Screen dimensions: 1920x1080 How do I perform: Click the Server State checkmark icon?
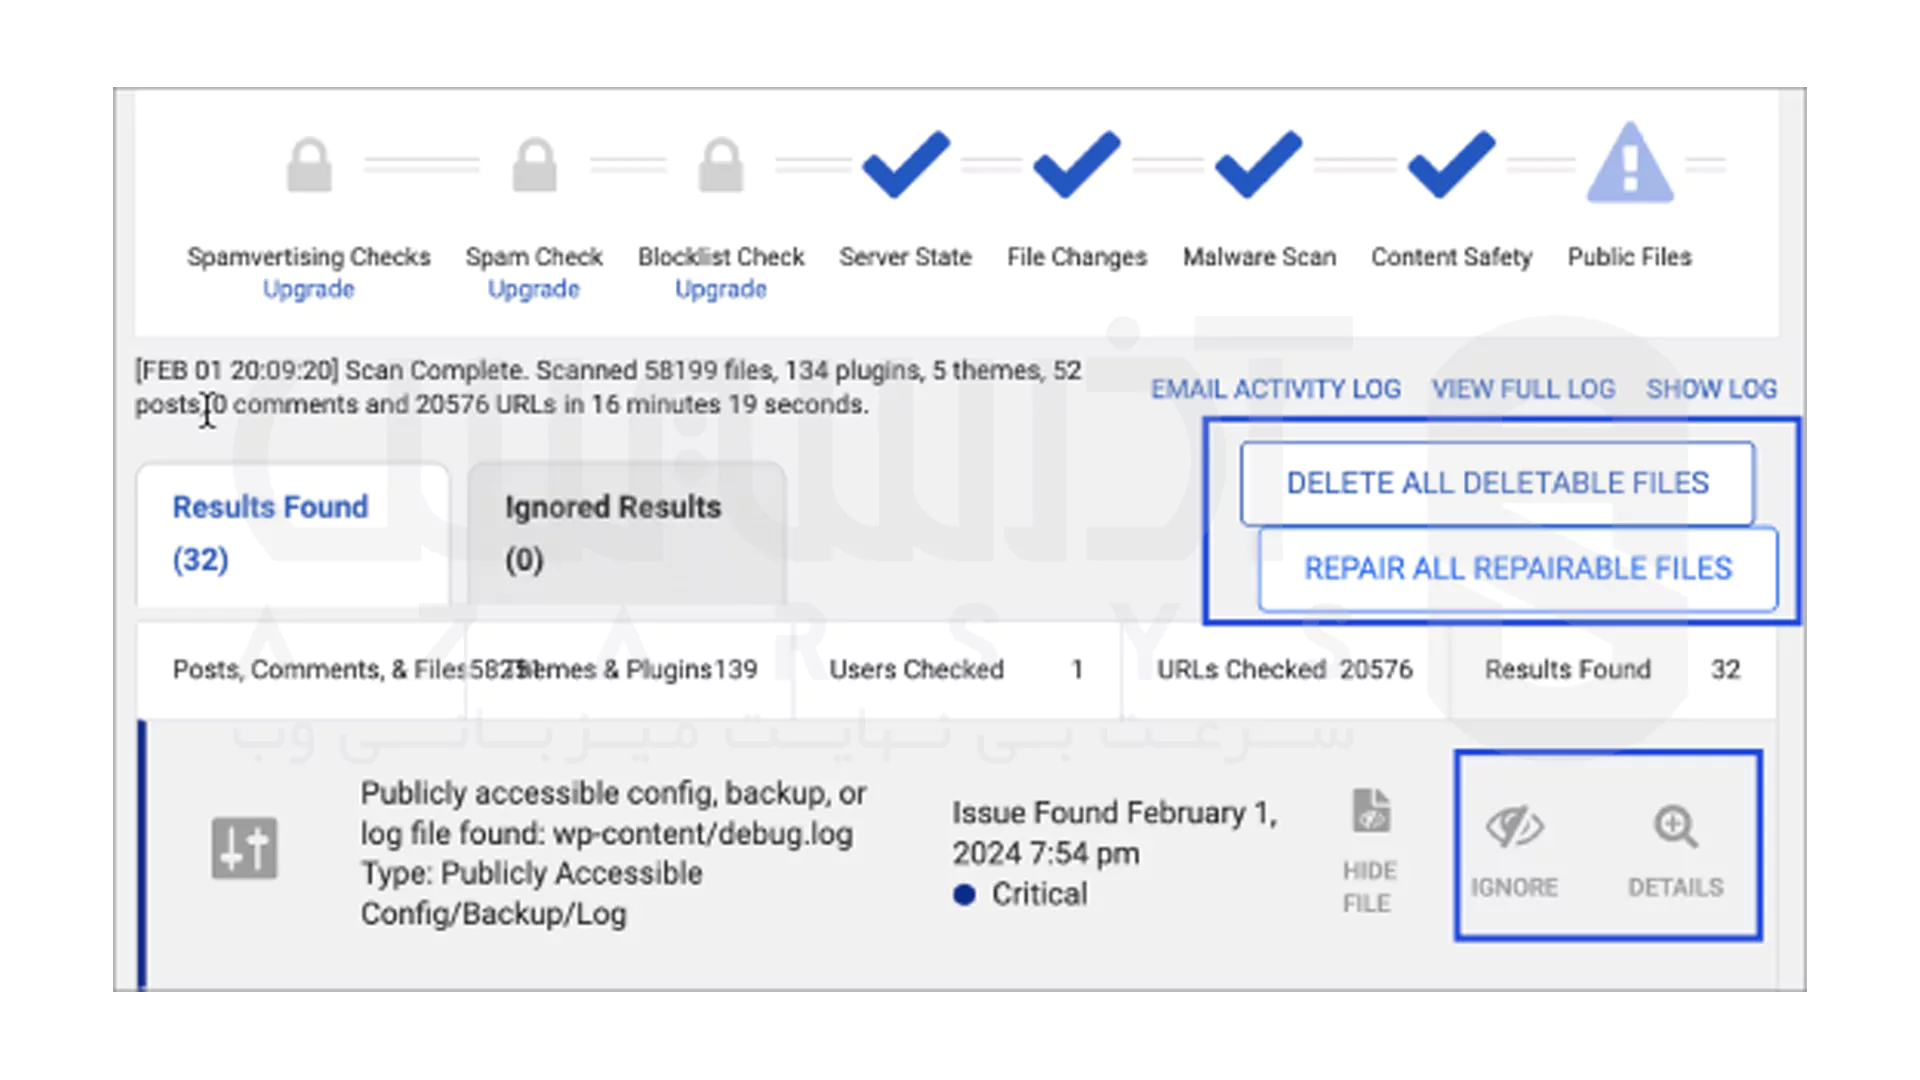coord(905,165)
